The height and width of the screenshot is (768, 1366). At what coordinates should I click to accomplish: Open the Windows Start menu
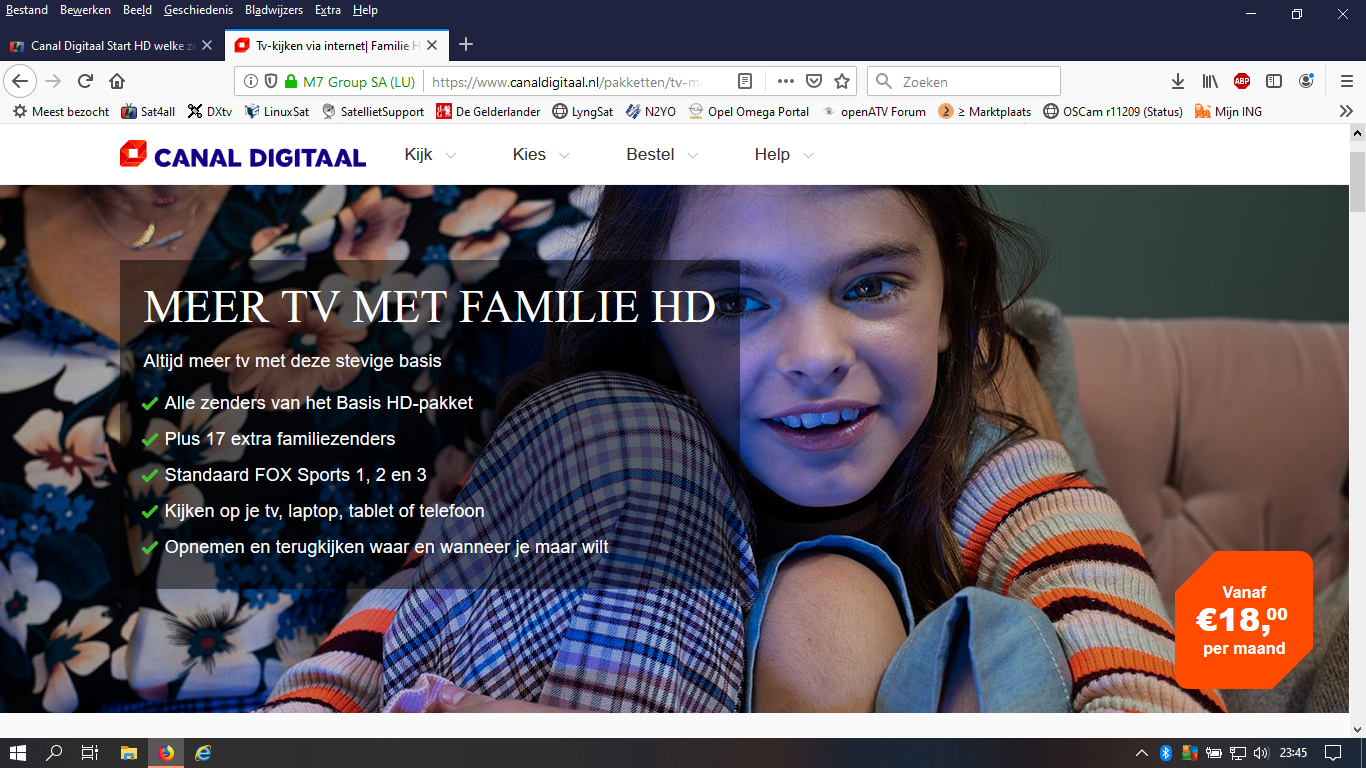(17, 752)
